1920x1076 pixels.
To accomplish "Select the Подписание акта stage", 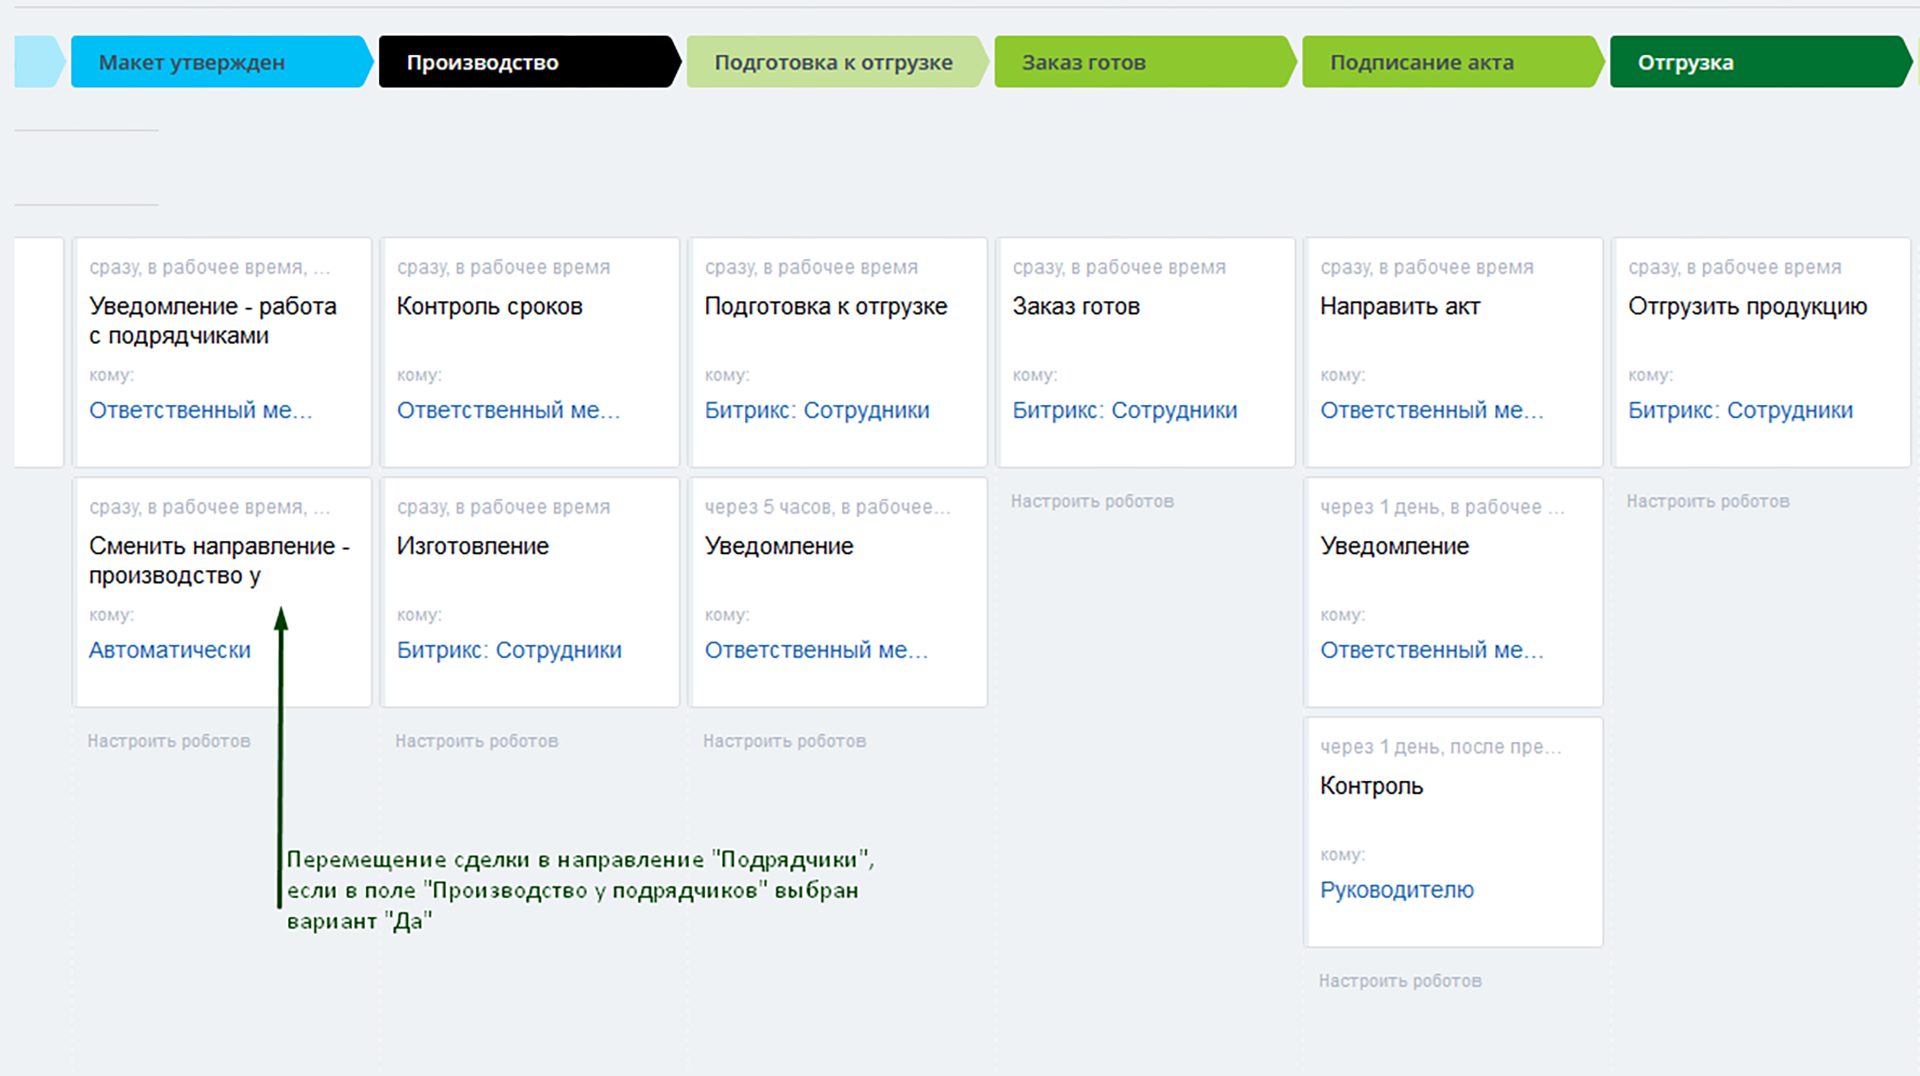I will click(x=1448, y=62).
